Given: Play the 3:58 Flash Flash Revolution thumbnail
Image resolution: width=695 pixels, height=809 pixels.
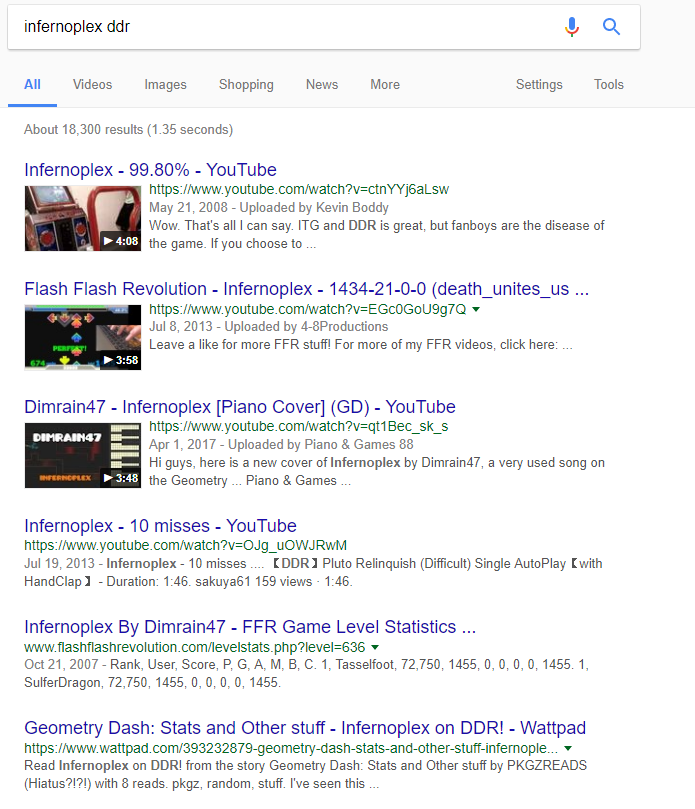Looking at the screenshot, I should point(83,337).
